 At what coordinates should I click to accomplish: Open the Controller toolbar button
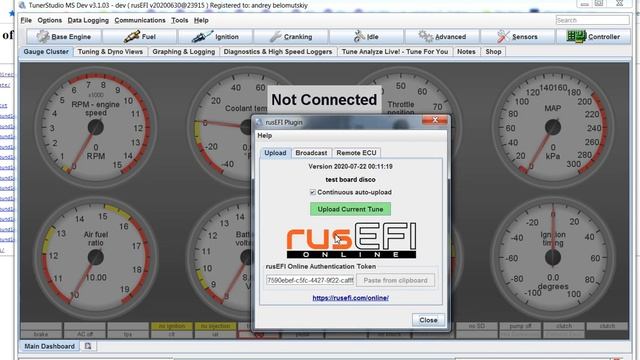coord(593,37)
